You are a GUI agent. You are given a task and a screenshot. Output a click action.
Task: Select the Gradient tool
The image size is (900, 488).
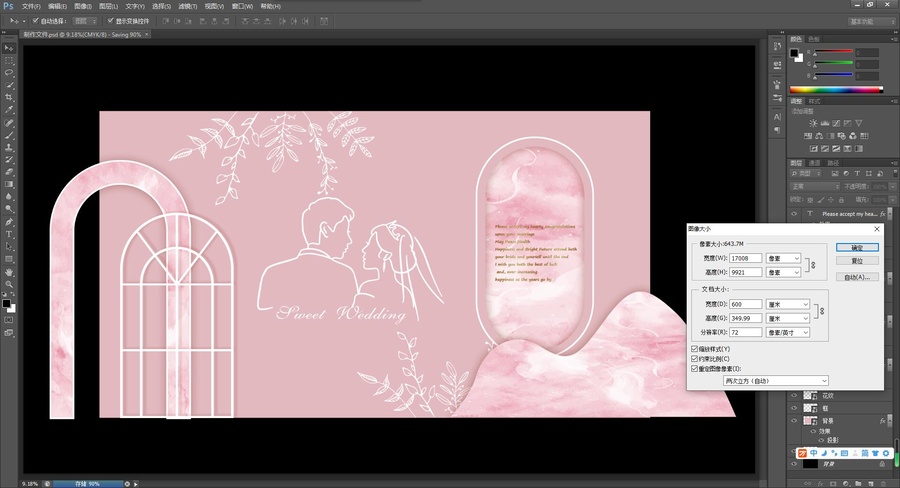[x=9, y=185]
